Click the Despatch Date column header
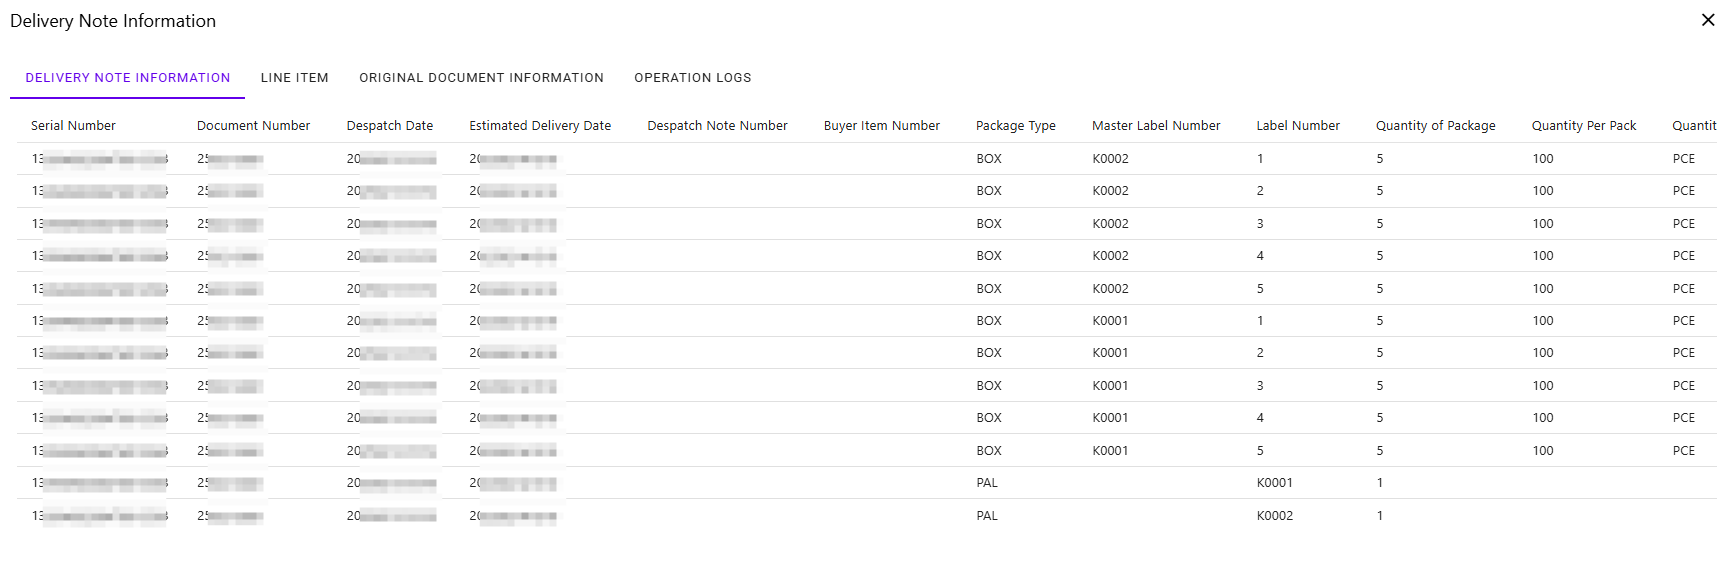The height and width of the screenshot is (565, 1734). pyautogui.click(x=390, y=126)
